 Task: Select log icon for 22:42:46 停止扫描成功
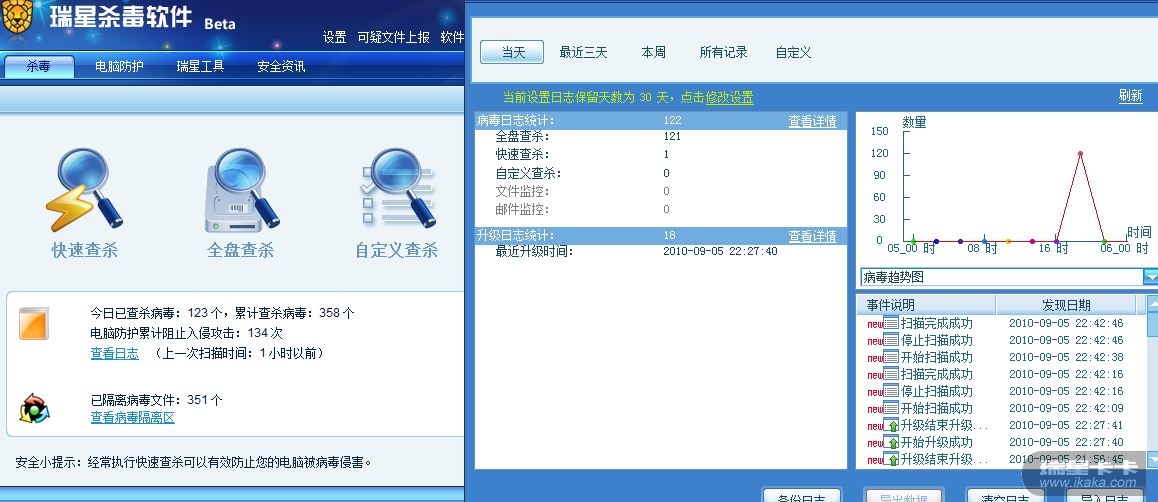click(x=891, y=340)
